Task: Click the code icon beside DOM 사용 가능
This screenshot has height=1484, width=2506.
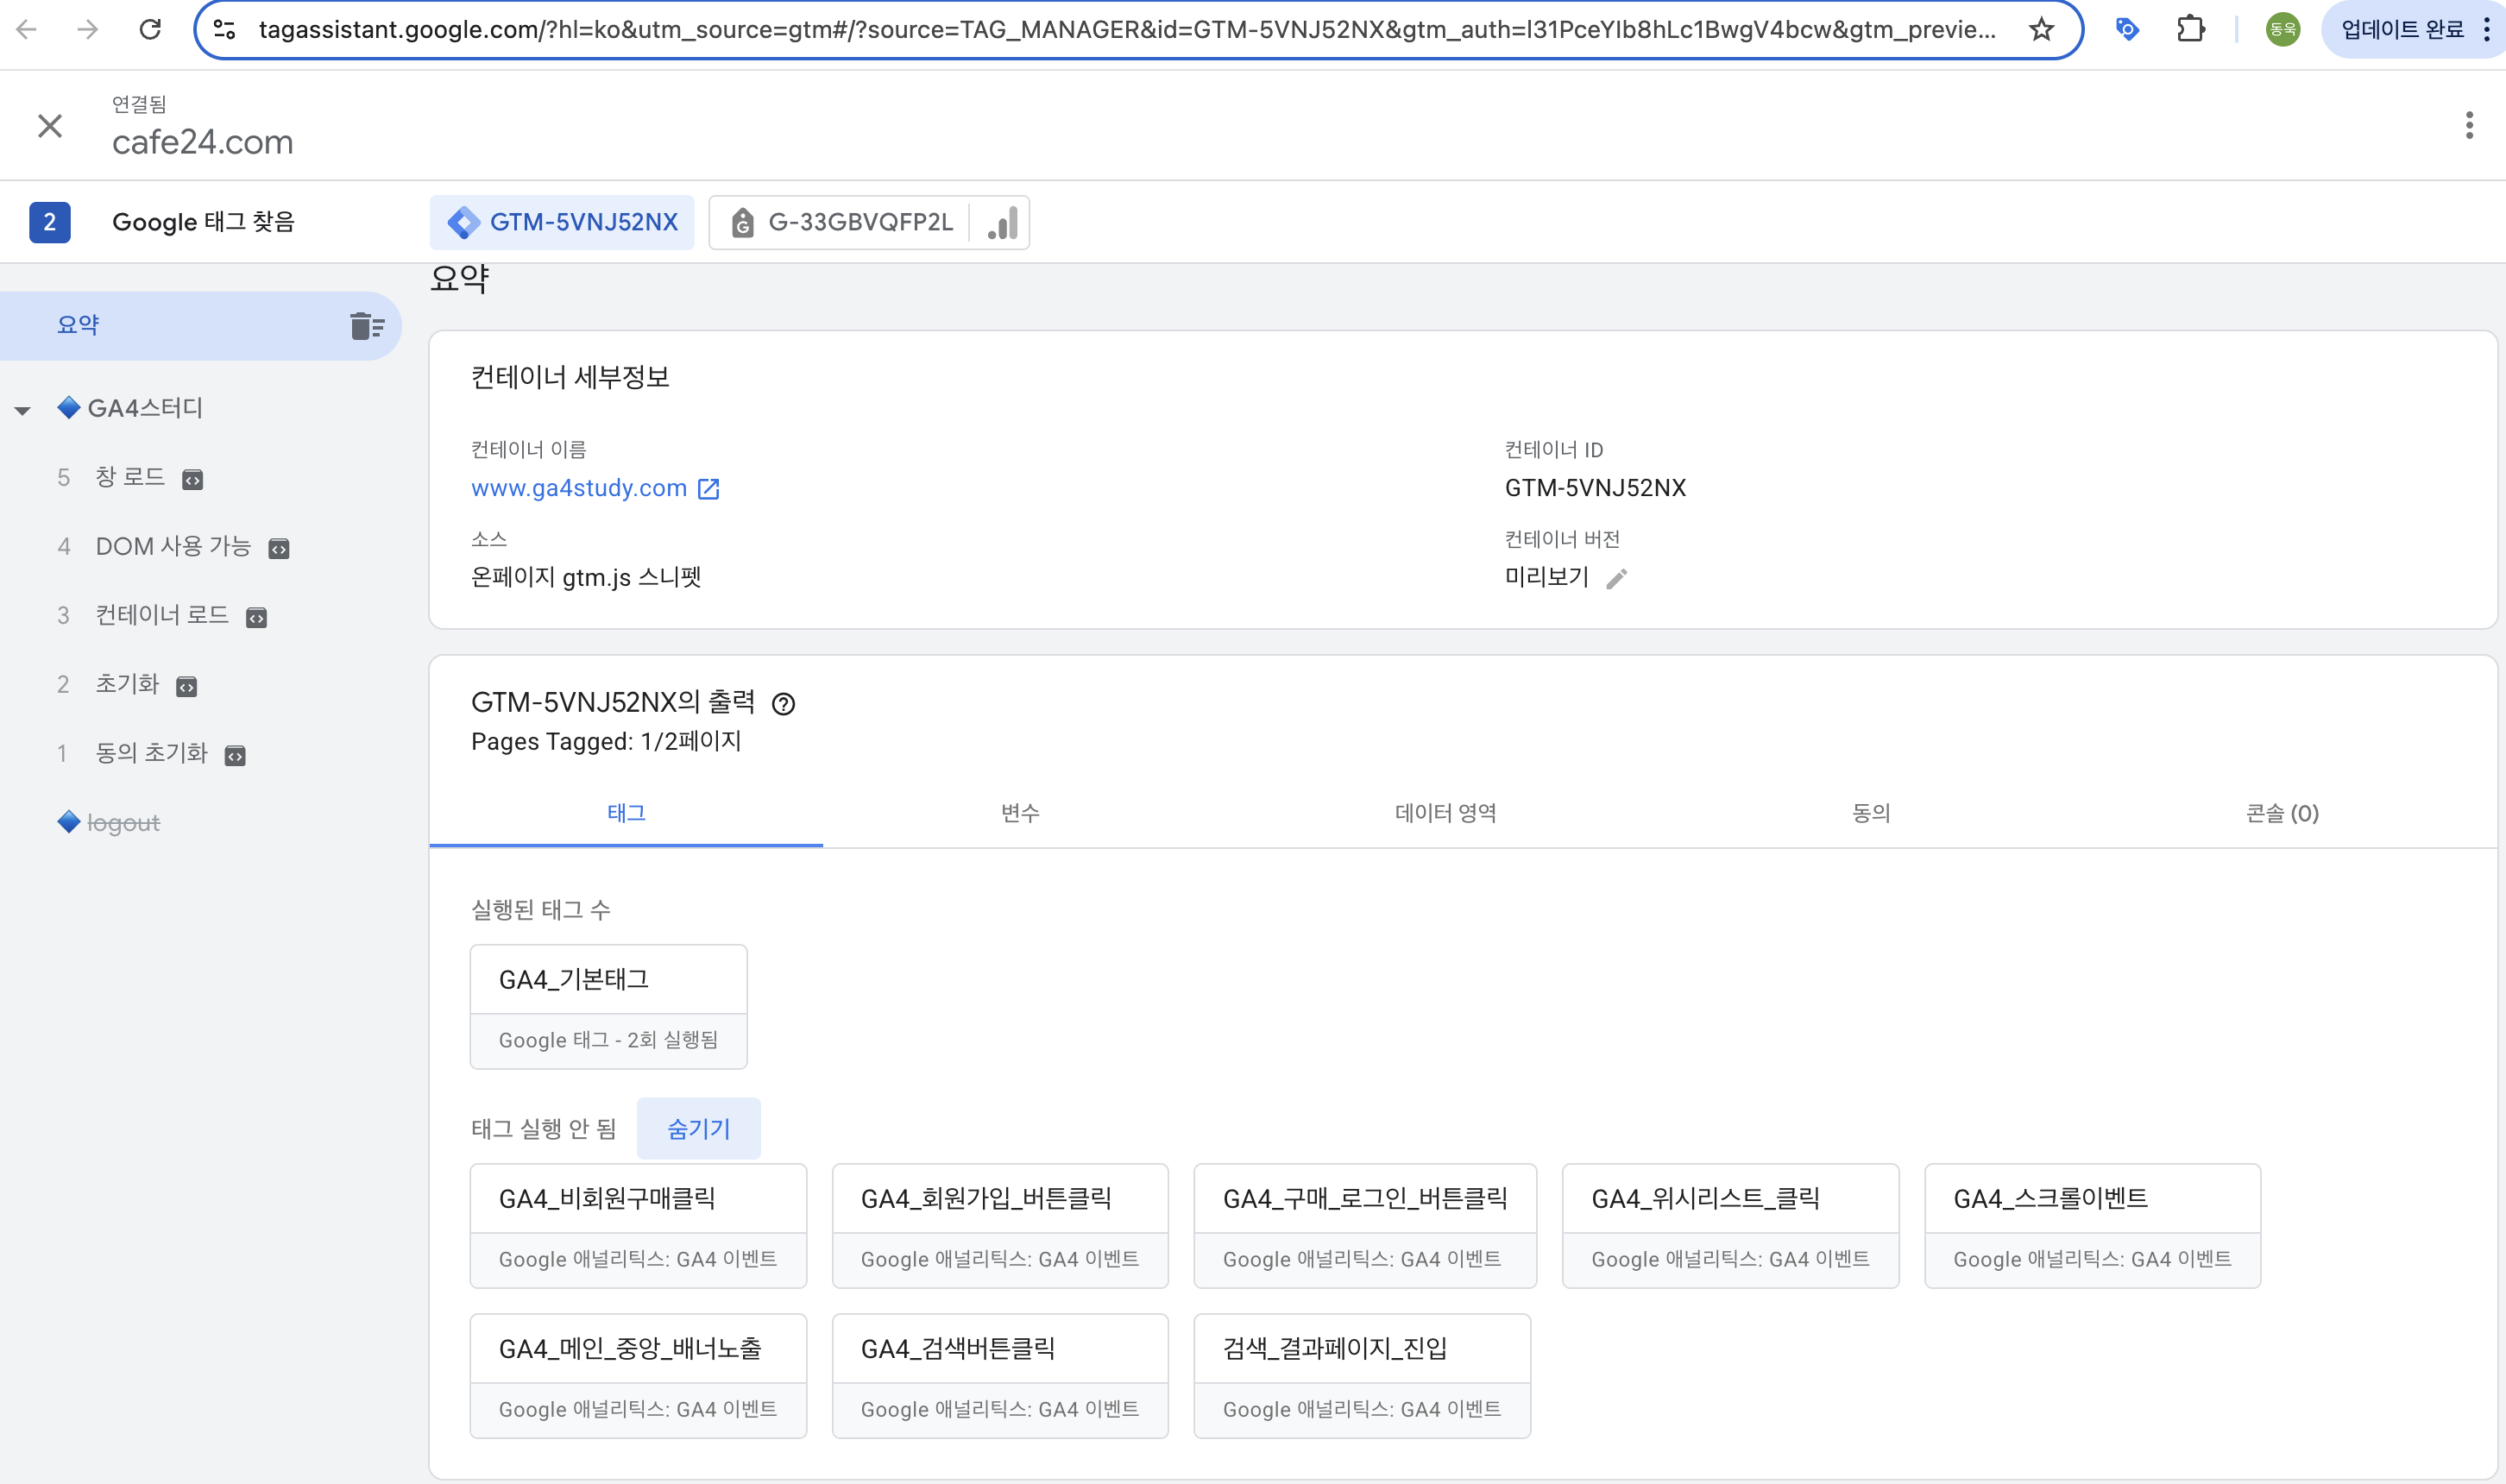Action: pos(279,549)
